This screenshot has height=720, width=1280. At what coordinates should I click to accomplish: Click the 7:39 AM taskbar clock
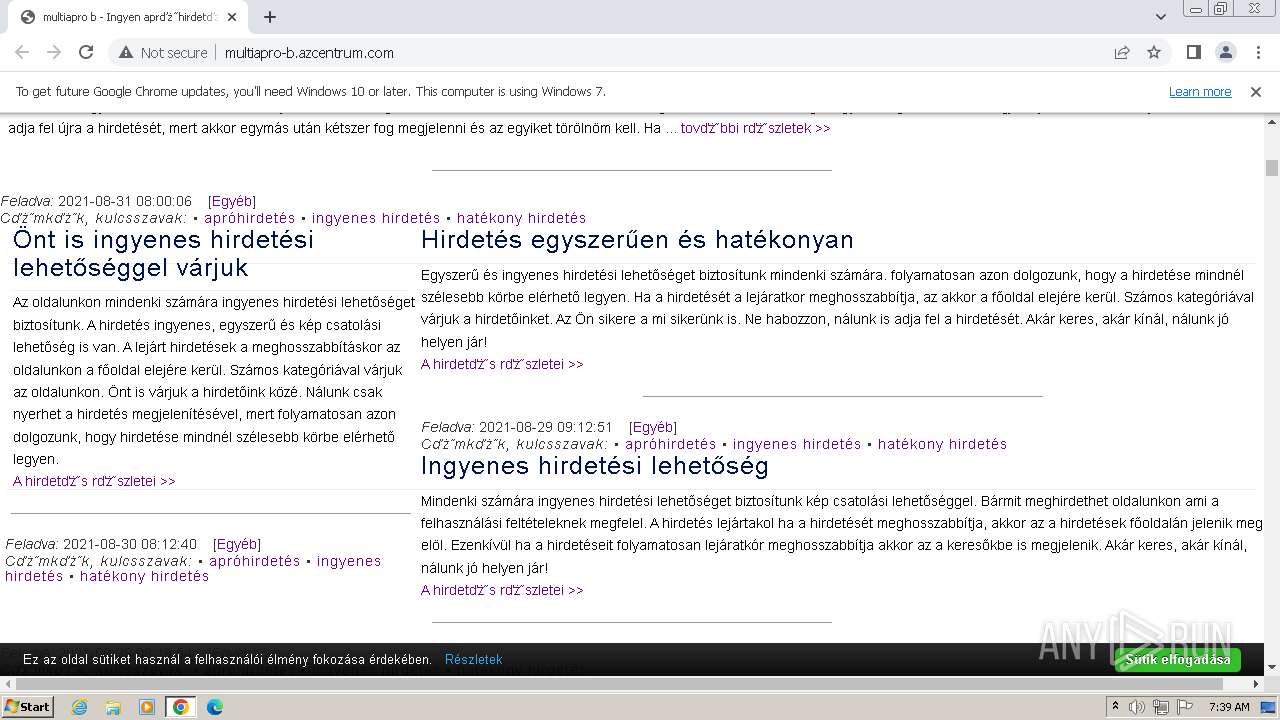[x=1229, y=707]
